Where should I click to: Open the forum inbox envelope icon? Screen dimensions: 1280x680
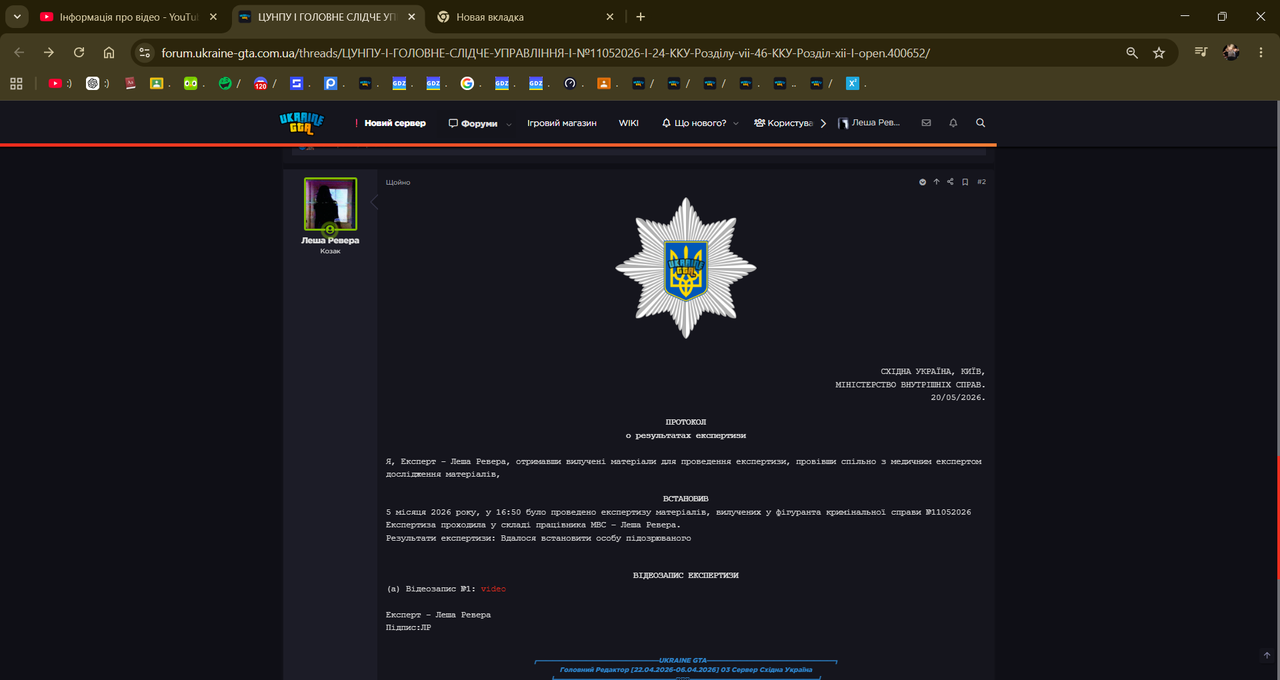[x=926, y=123]
